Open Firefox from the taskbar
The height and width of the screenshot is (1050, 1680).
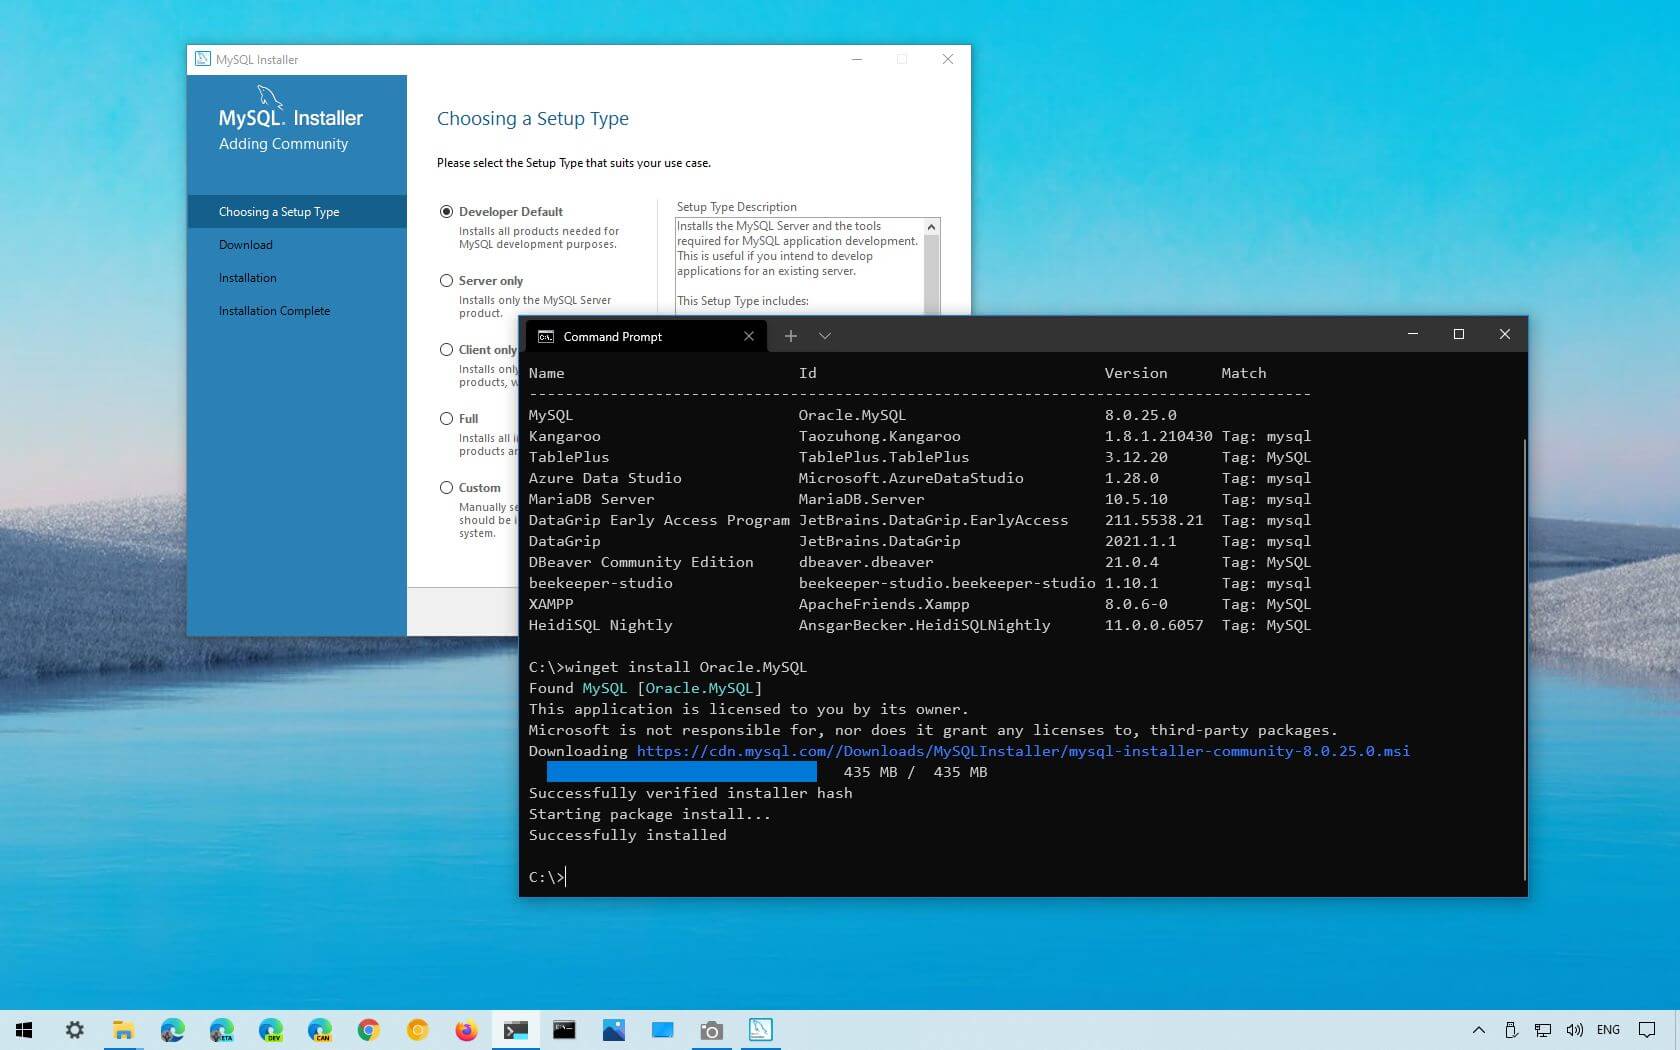point(466,1030)
